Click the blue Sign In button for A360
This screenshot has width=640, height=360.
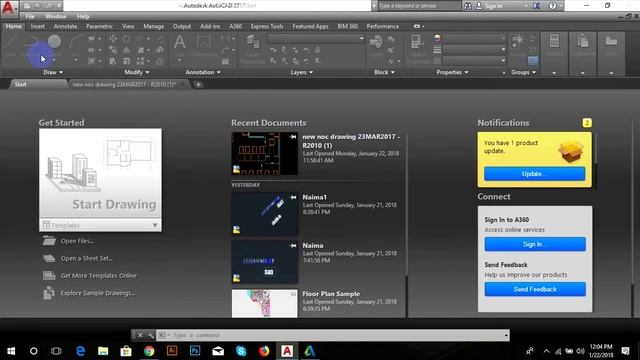pyautogui.click(x=535, y=244)
